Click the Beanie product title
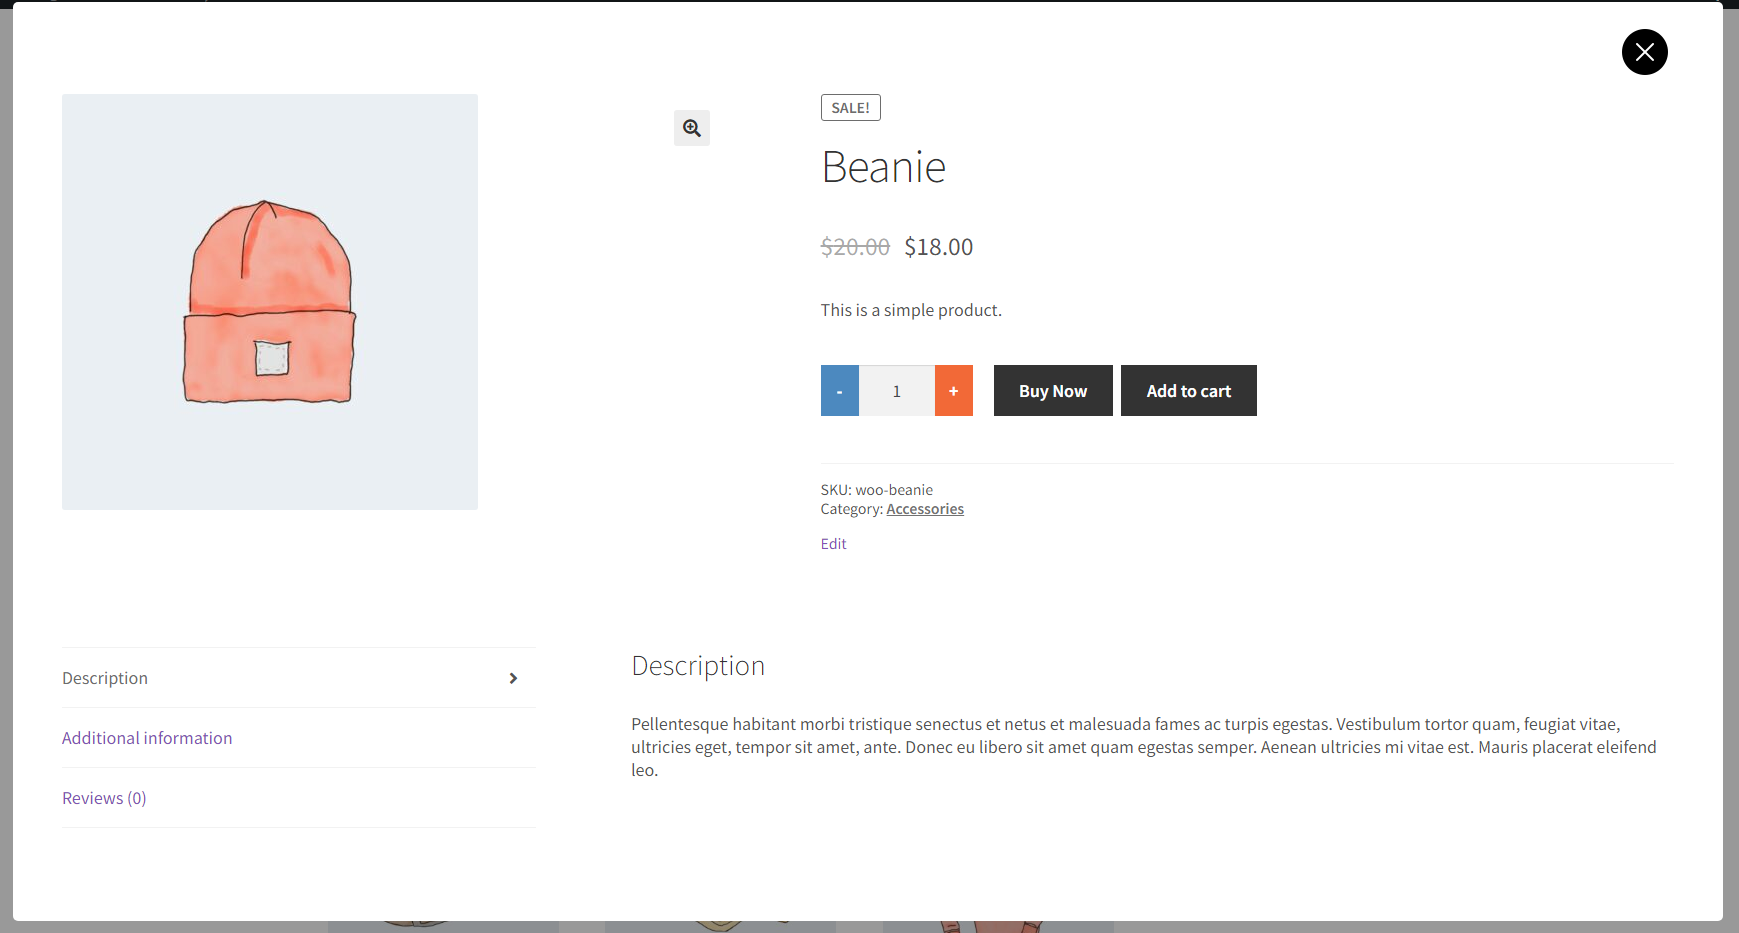 (x=883, y=167)
